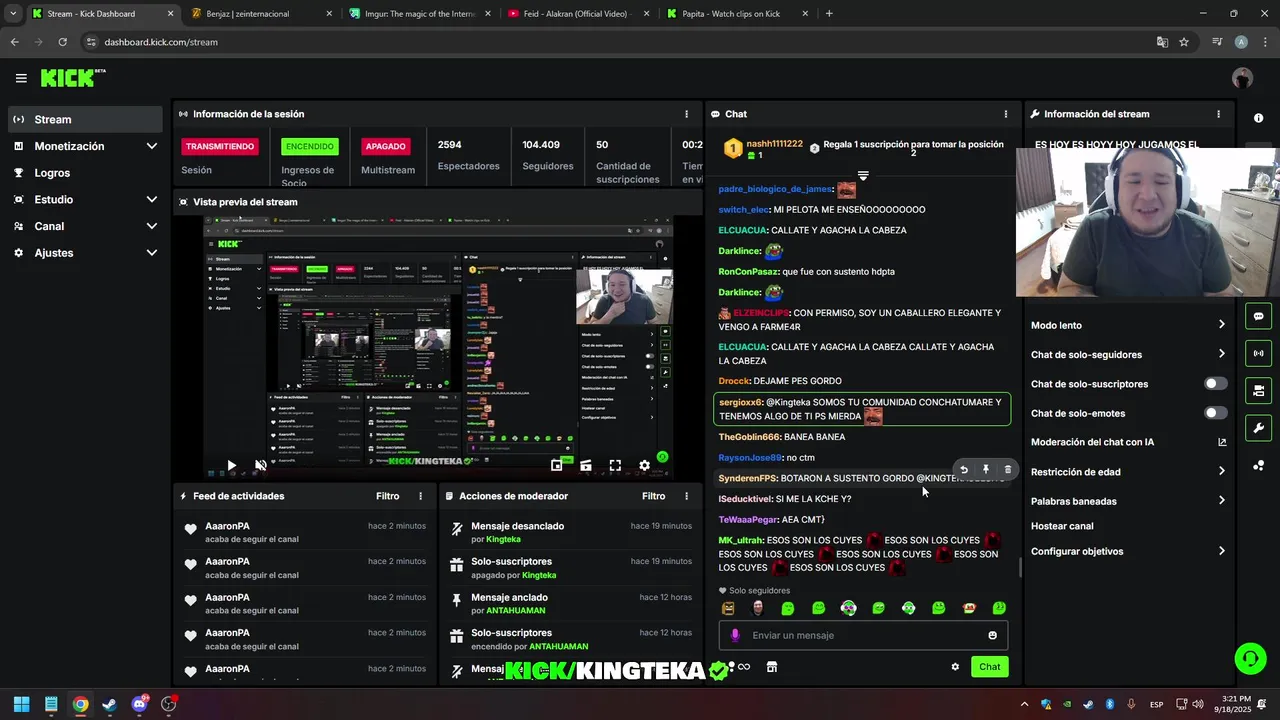Open ANTAHUAMAN link under Mensaje anclado
The image size is (1280, 720).
516,611
